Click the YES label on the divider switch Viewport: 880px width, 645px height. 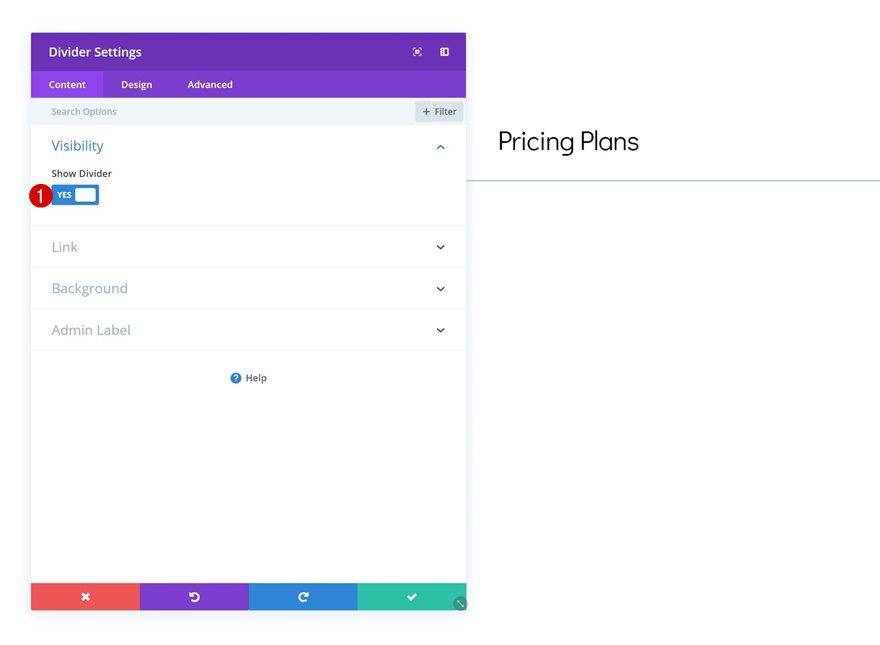[63, 194]
